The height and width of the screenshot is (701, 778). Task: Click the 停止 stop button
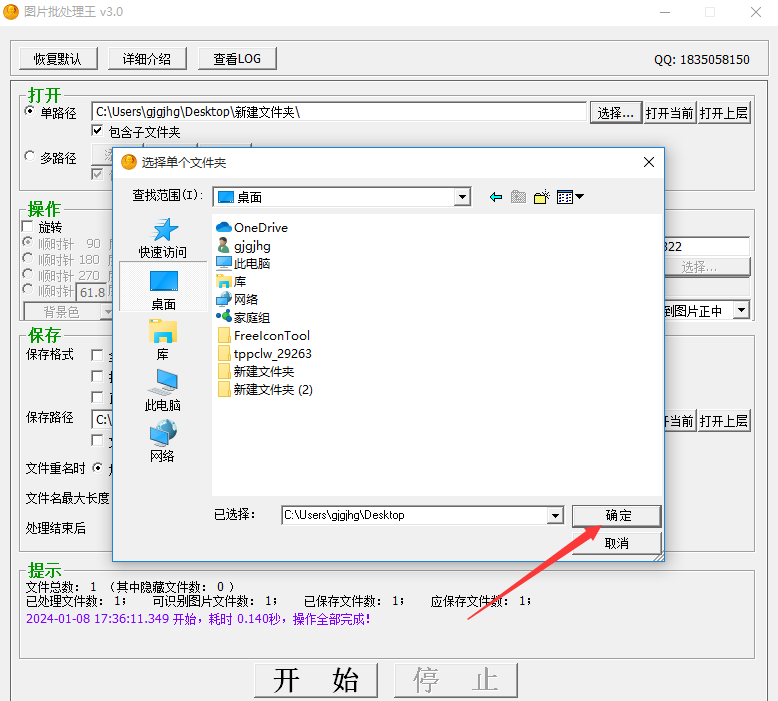point(455,680)
